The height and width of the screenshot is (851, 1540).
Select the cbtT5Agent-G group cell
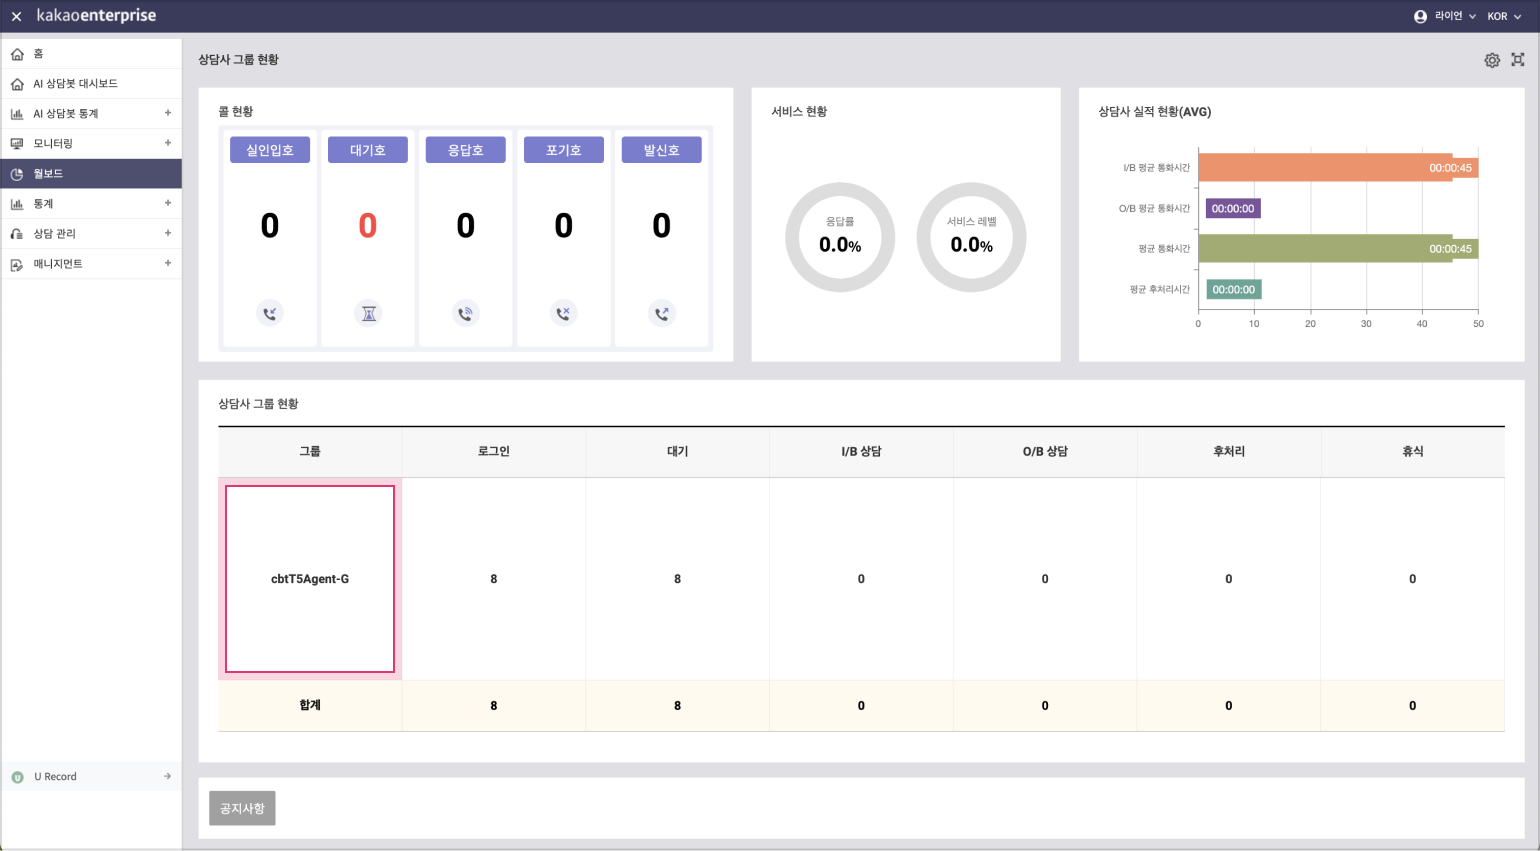[310, 579]
